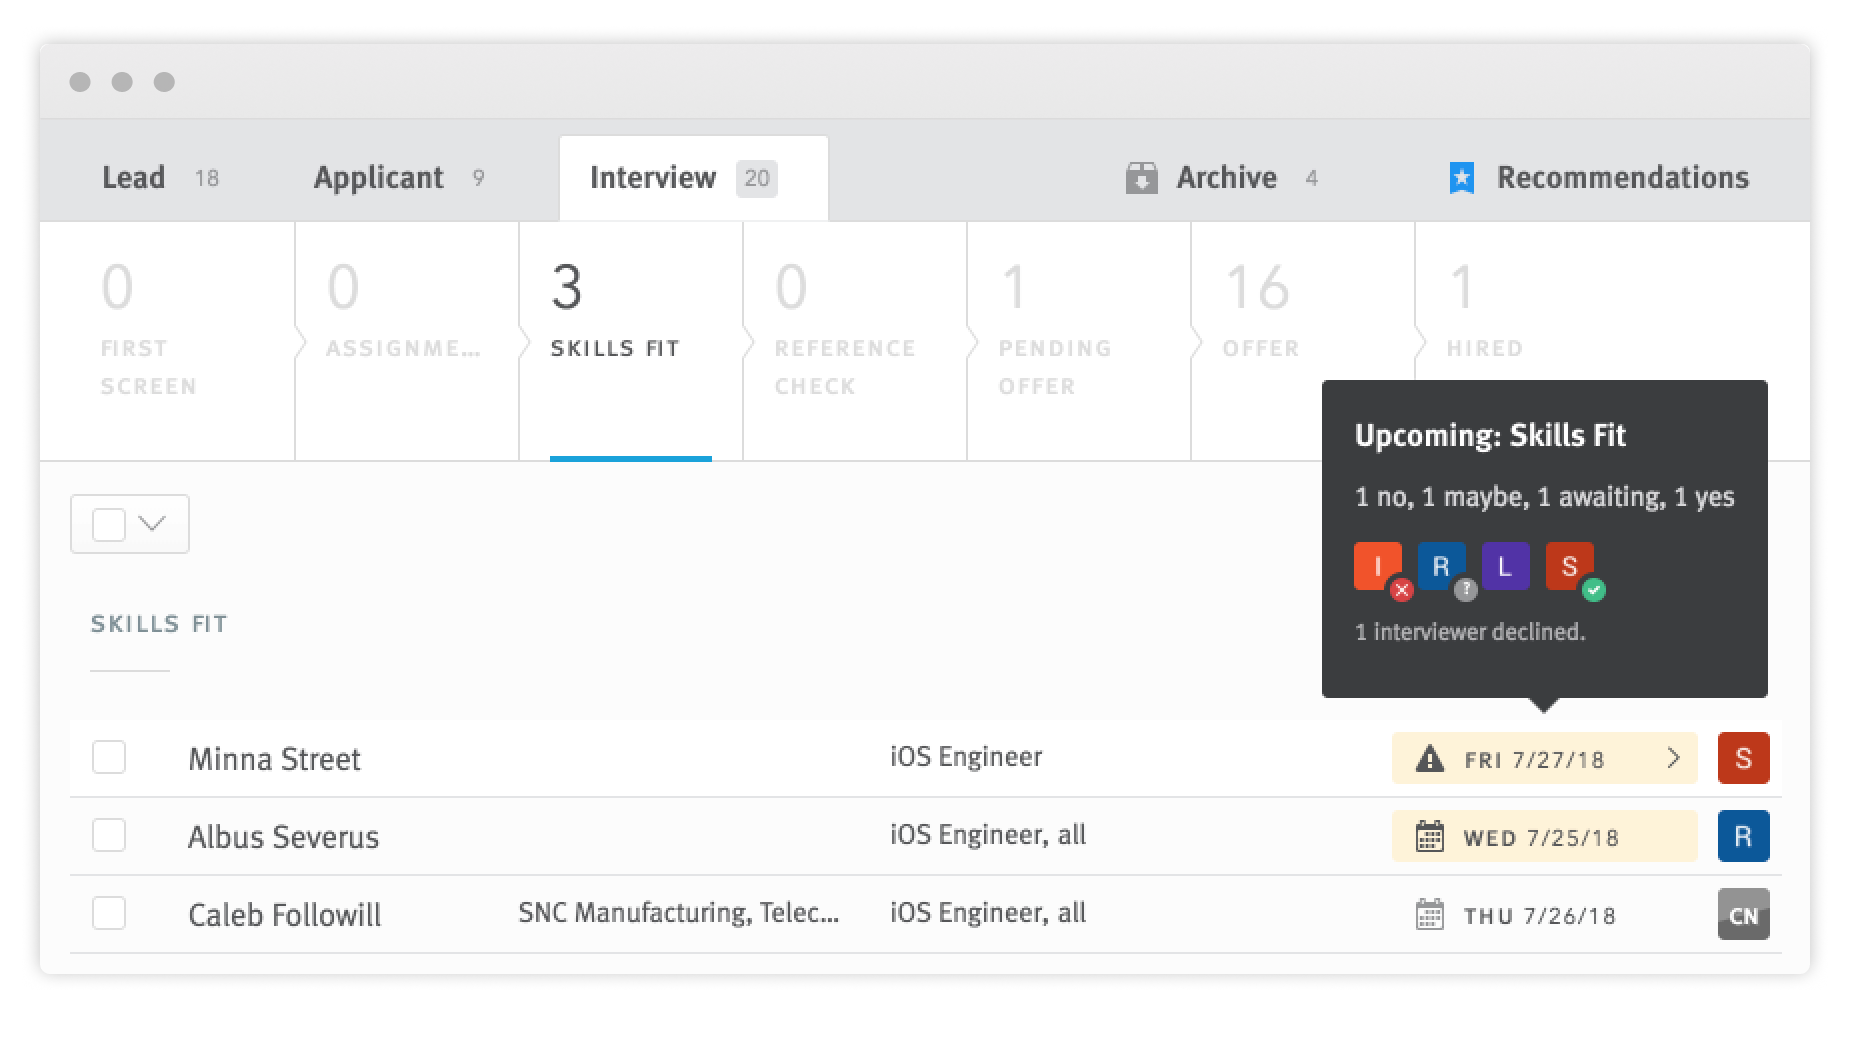This screenshot has width=1868, height=1046.
Task: Open the bulk actions dropdown arrow
Action: 152,523
